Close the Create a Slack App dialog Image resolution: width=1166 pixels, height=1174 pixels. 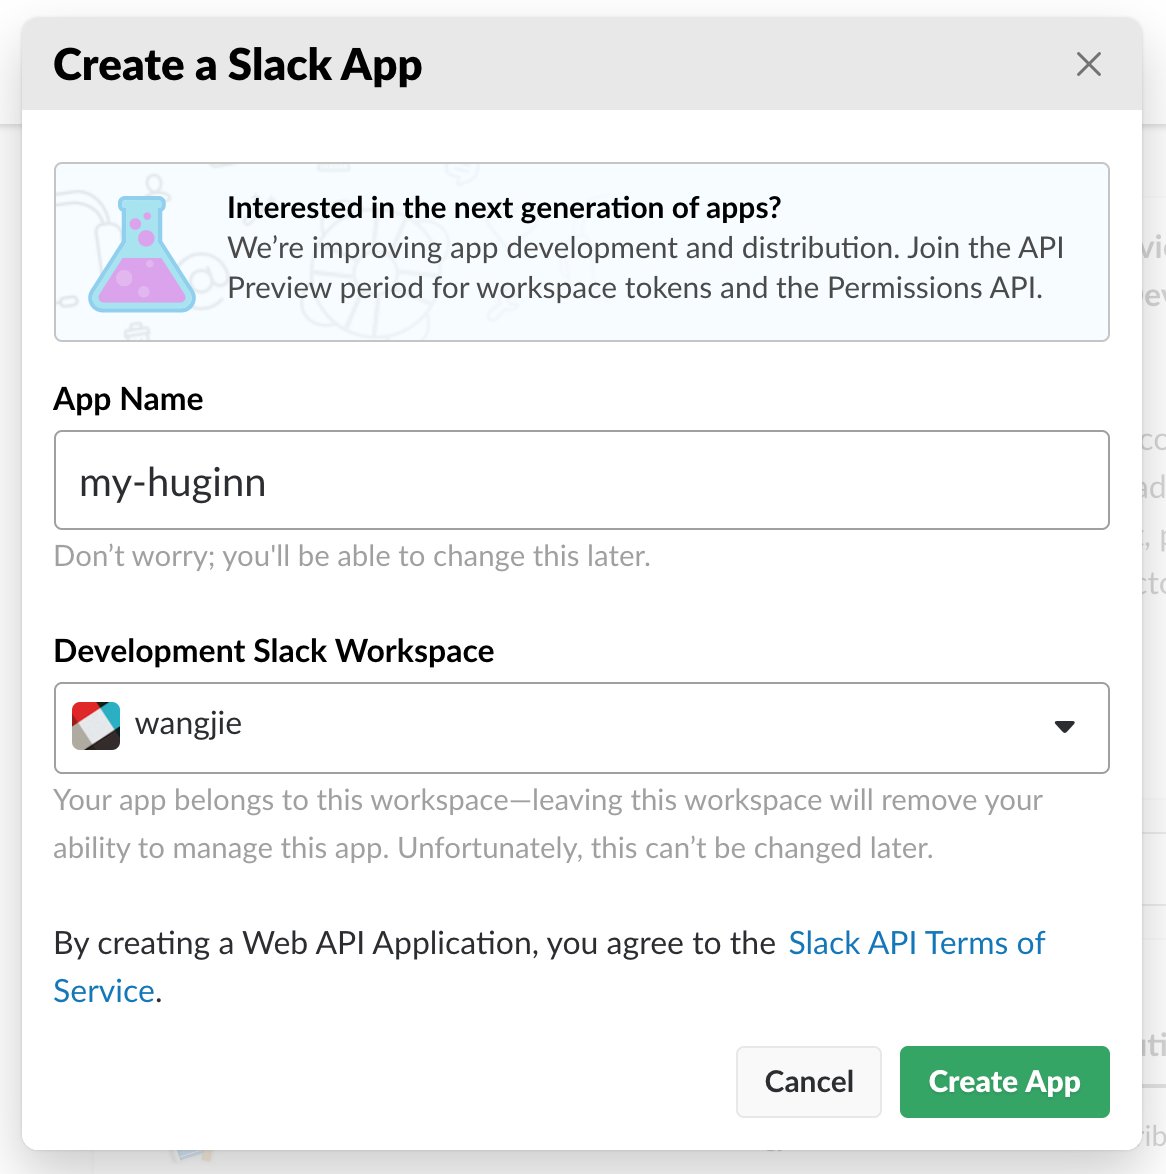click(1088, 65)
